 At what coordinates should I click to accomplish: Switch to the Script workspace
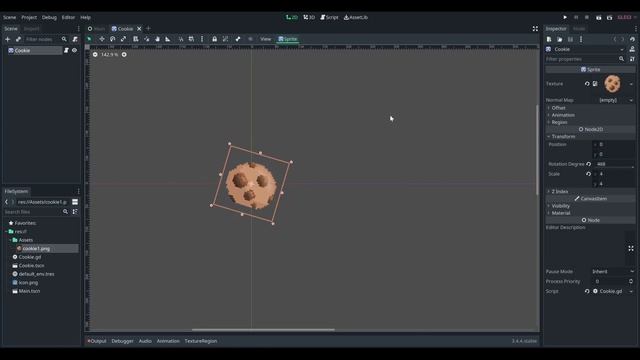[329, 17]
